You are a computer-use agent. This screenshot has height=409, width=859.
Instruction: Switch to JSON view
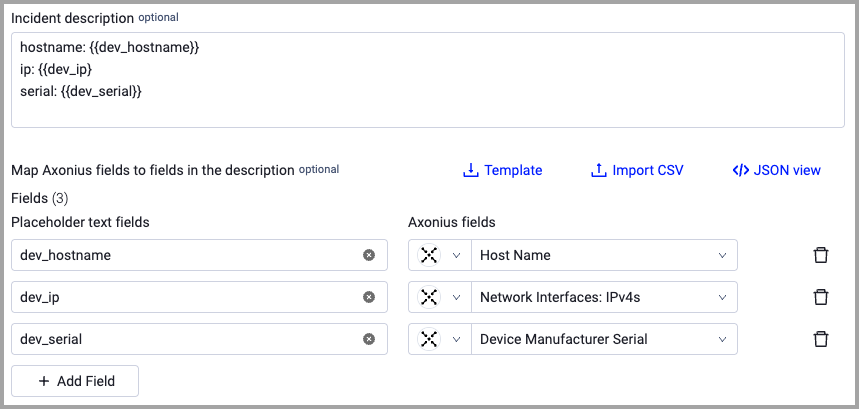(776, 170)
